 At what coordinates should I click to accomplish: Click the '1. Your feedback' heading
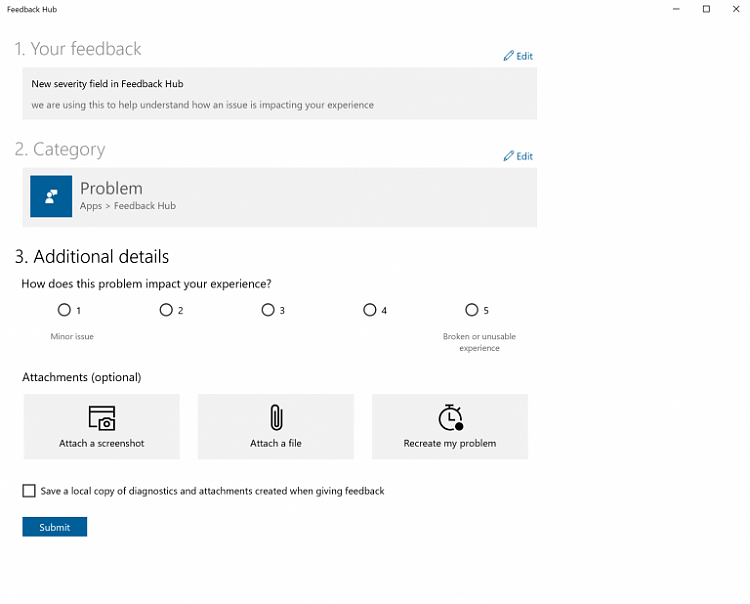[x=78, y=49]
